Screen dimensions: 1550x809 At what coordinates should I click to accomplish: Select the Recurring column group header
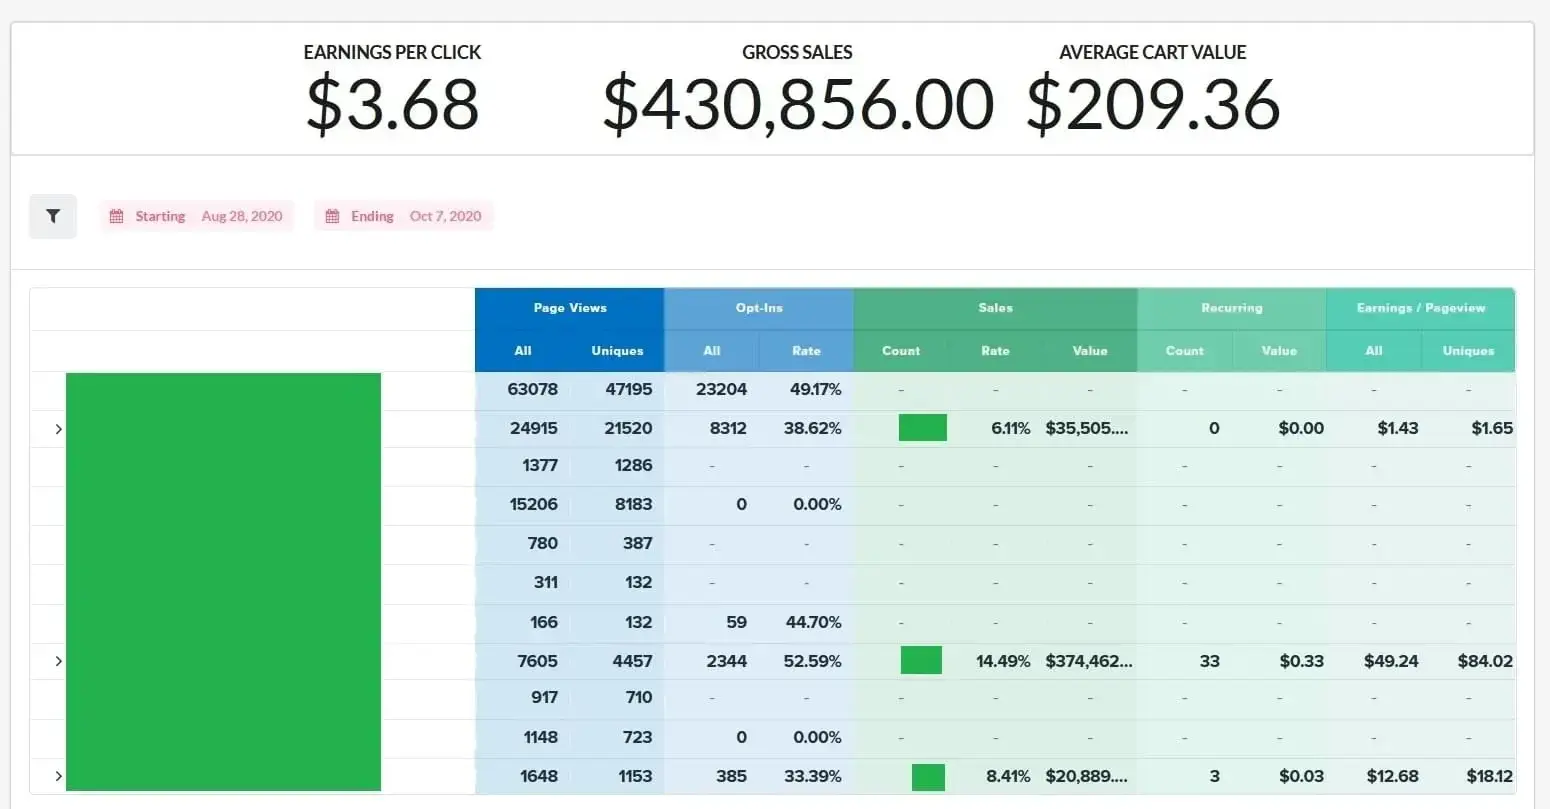point(1232,308)
